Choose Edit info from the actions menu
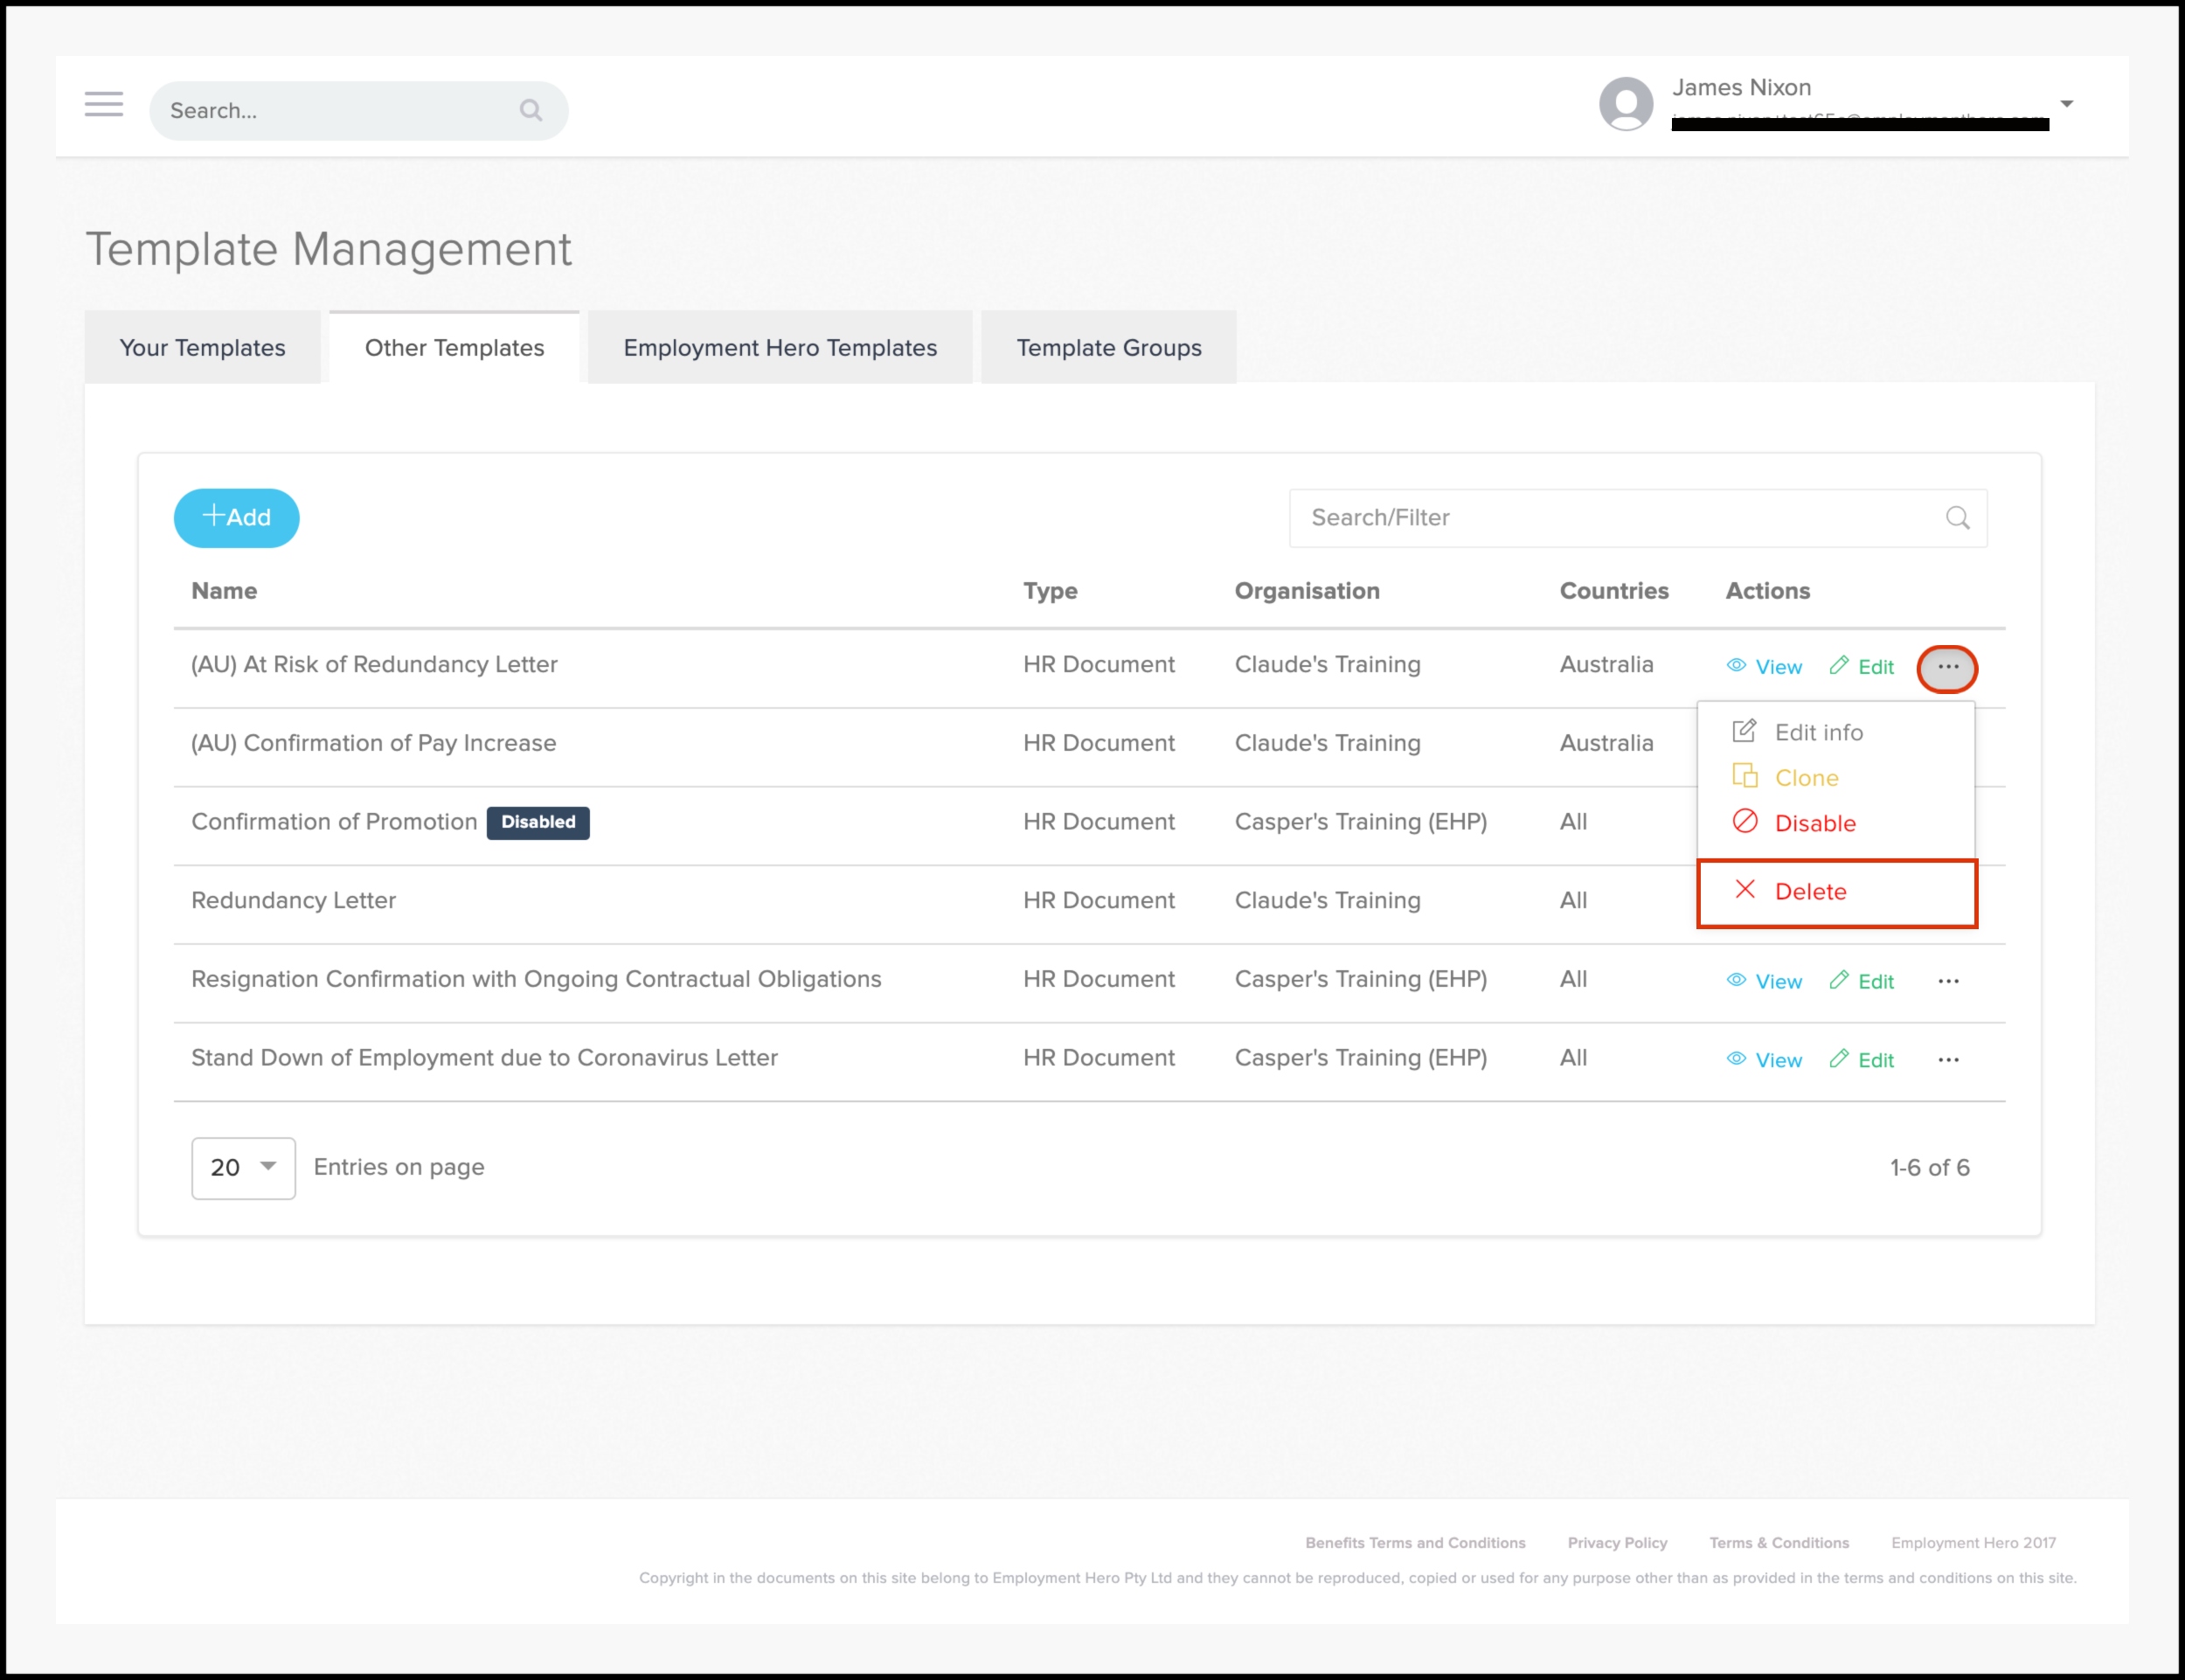The image size is (2185, 1680). click(1817, 732)
